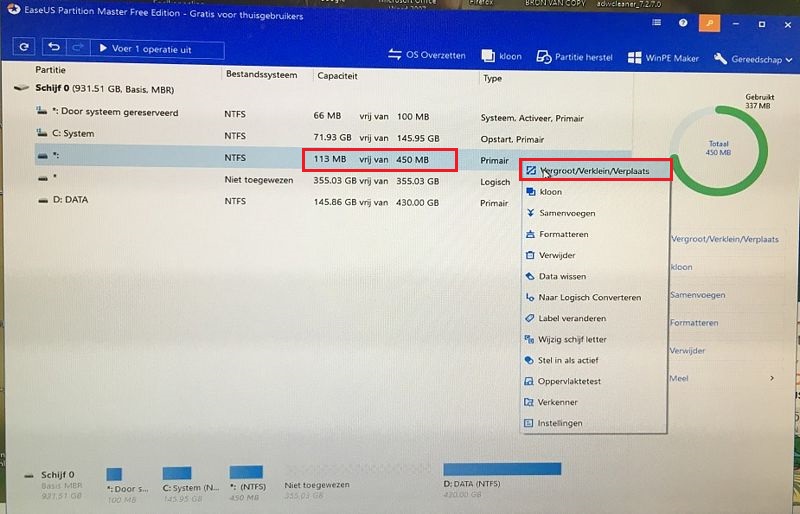Open Instellingen from the context menu

point(594,423)
